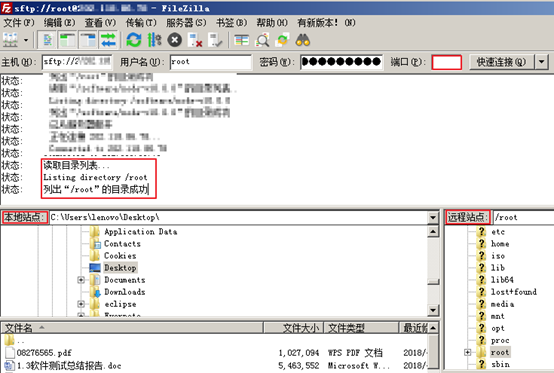The height and width of the screenshot is (373, 554).
Task: Expand the Documents folder tree node
Action: (81, 280)
